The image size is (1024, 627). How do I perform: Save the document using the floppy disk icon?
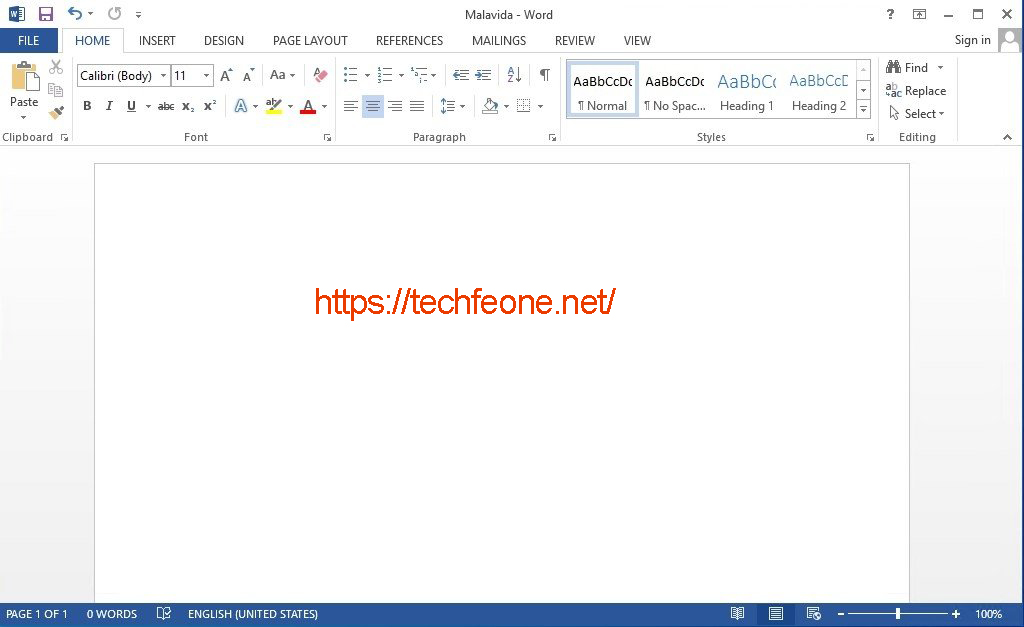point(46,14)
